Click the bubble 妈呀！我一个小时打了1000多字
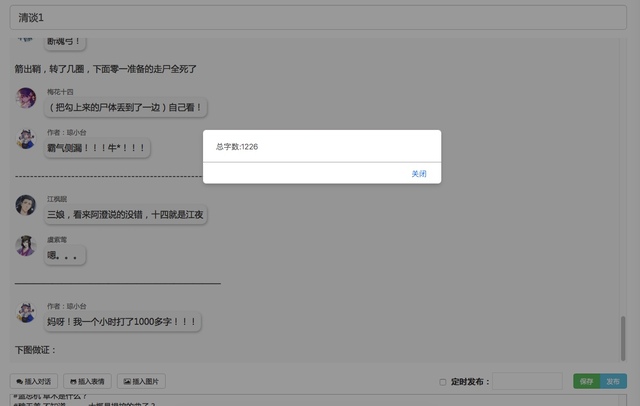 pos(122,322)
